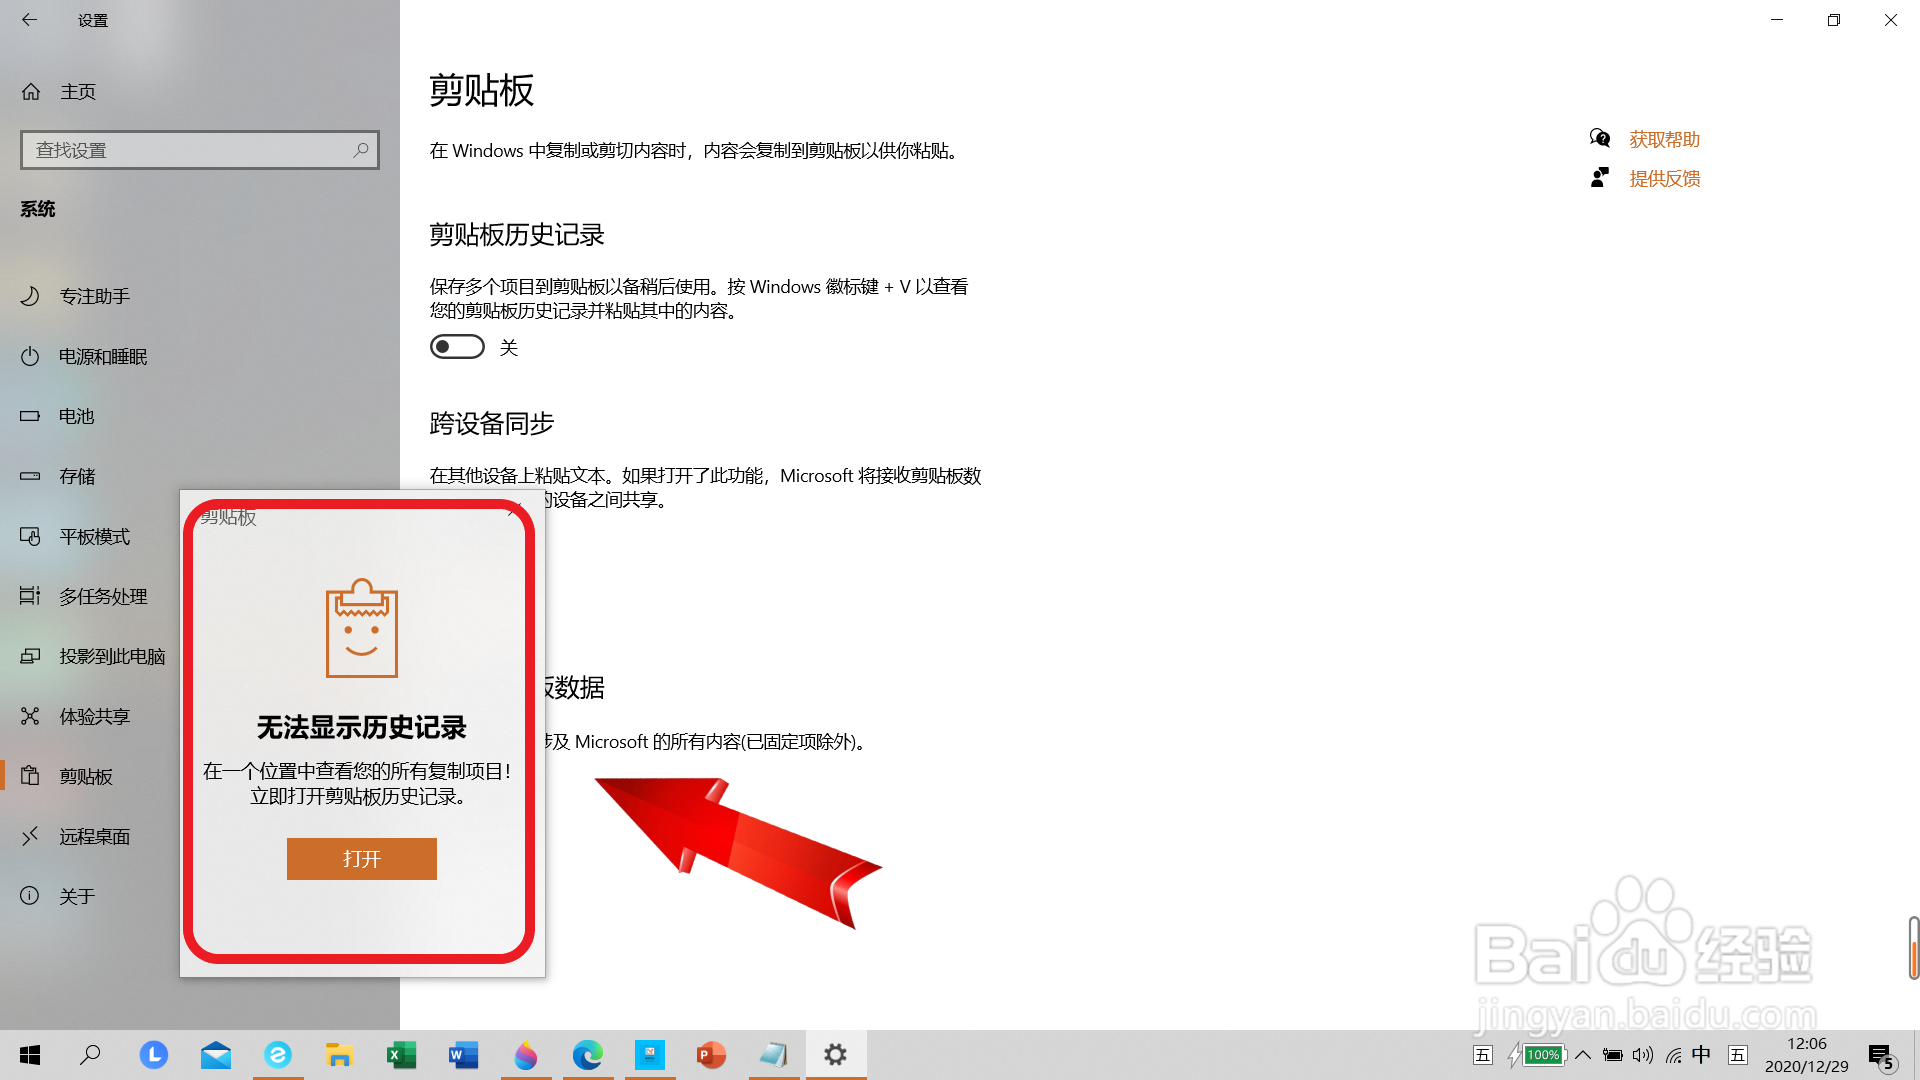This screenshot has height=1080, width=1920.
Task: Expand hidden system tray icons chevron
Action: pyautogui.click(x=1583, y=1055)
